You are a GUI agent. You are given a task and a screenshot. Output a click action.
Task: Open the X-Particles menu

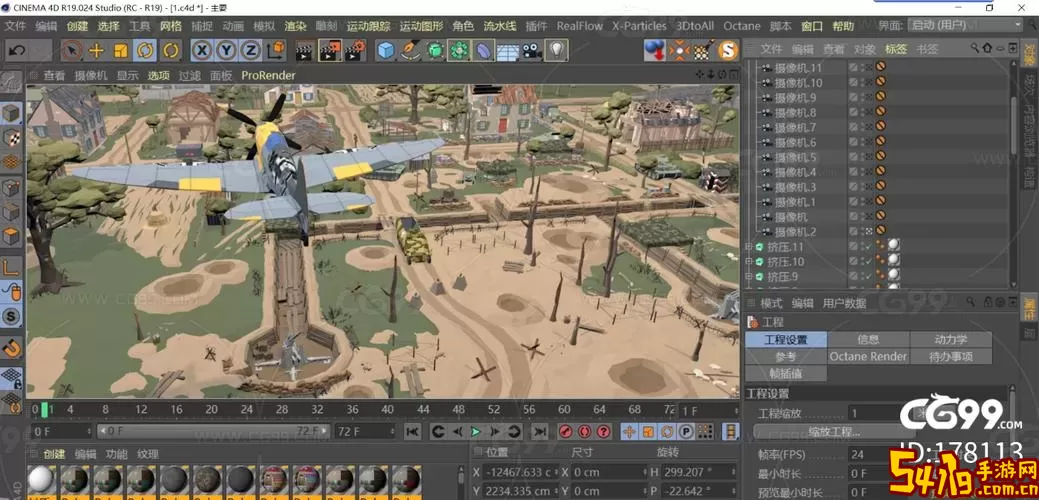pyautogui.click(x=639, y=26)
